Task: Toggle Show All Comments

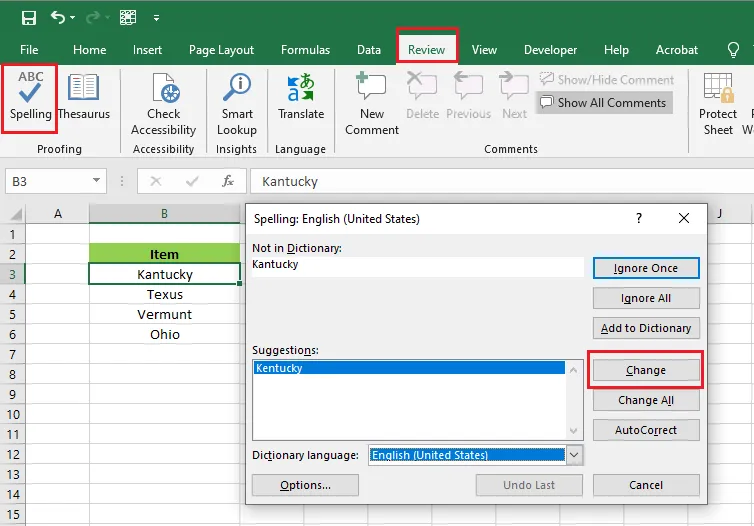Action: coord(603,102)
